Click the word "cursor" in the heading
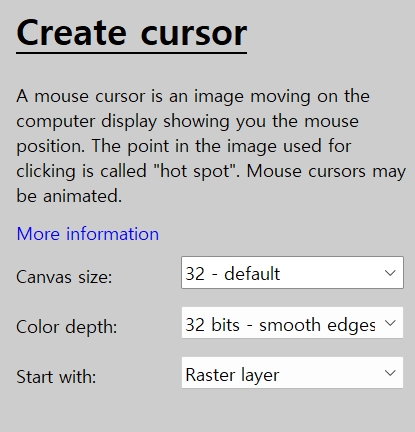This screenshot has width=415, height=432. (x=194, y=34)
